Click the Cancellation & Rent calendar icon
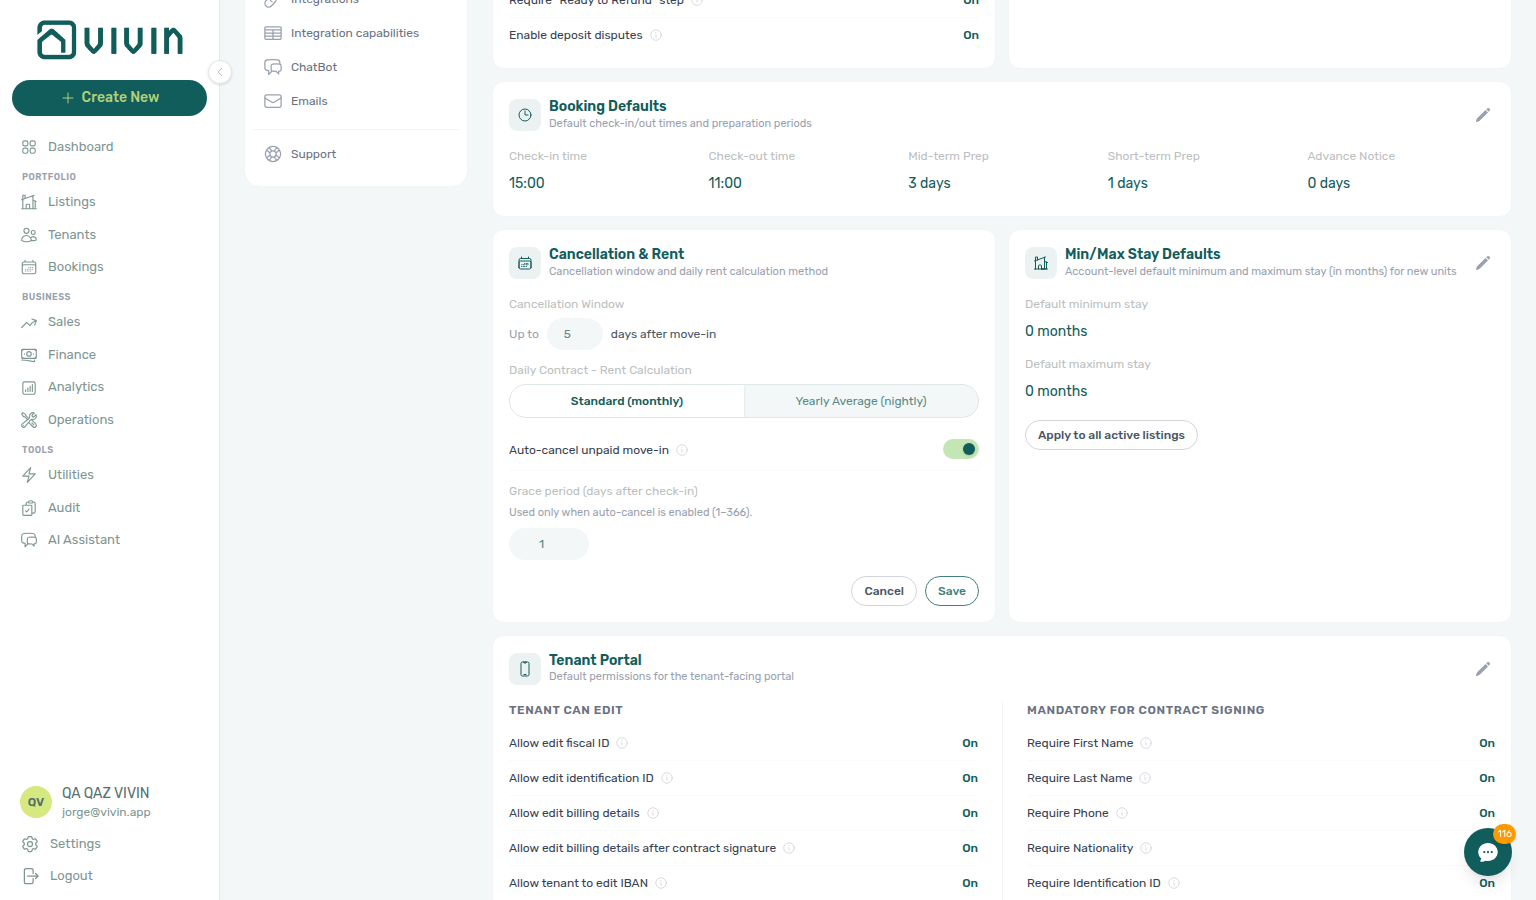Screen dimensions: 1536x900 point(525,263)
